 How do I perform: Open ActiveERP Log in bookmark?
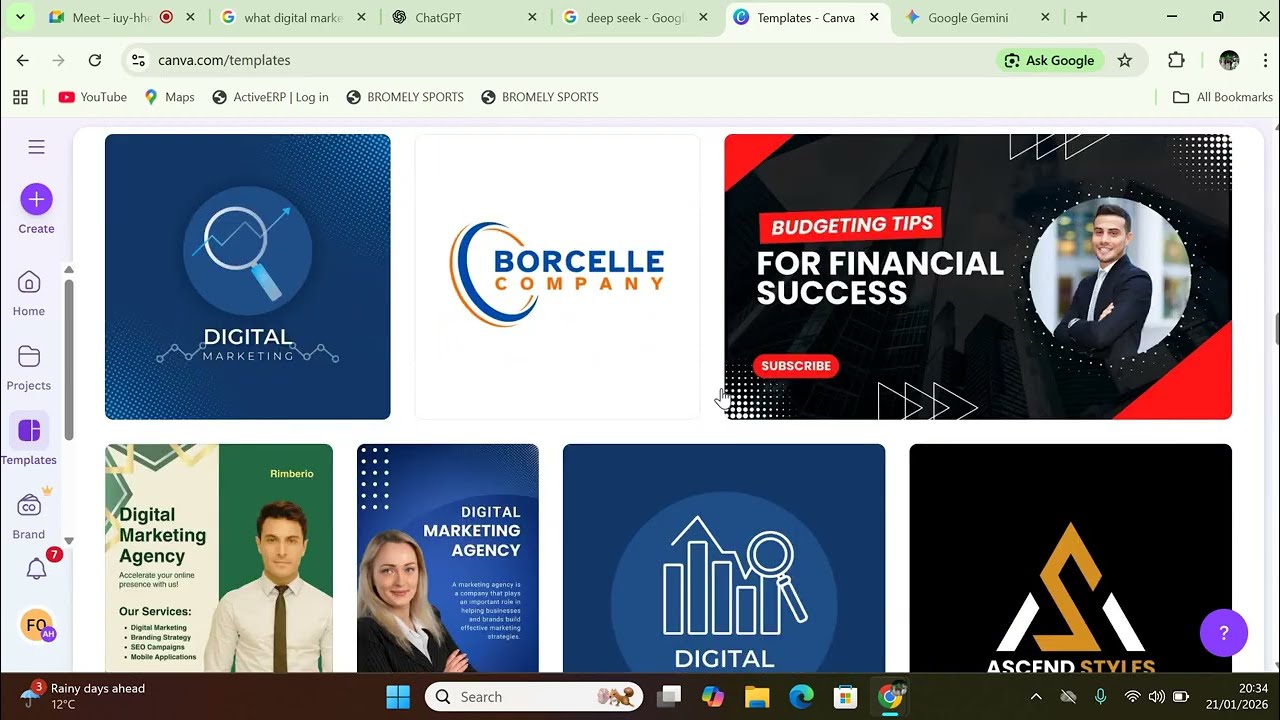tap(270, 97)
